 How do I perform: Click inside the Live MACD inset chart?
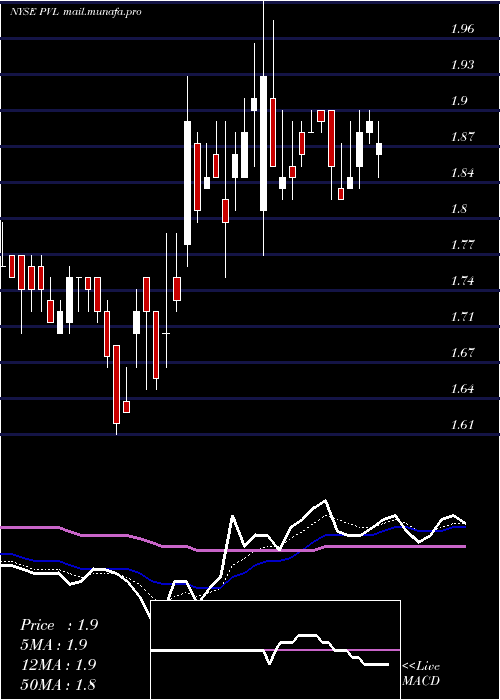[275, 650]
